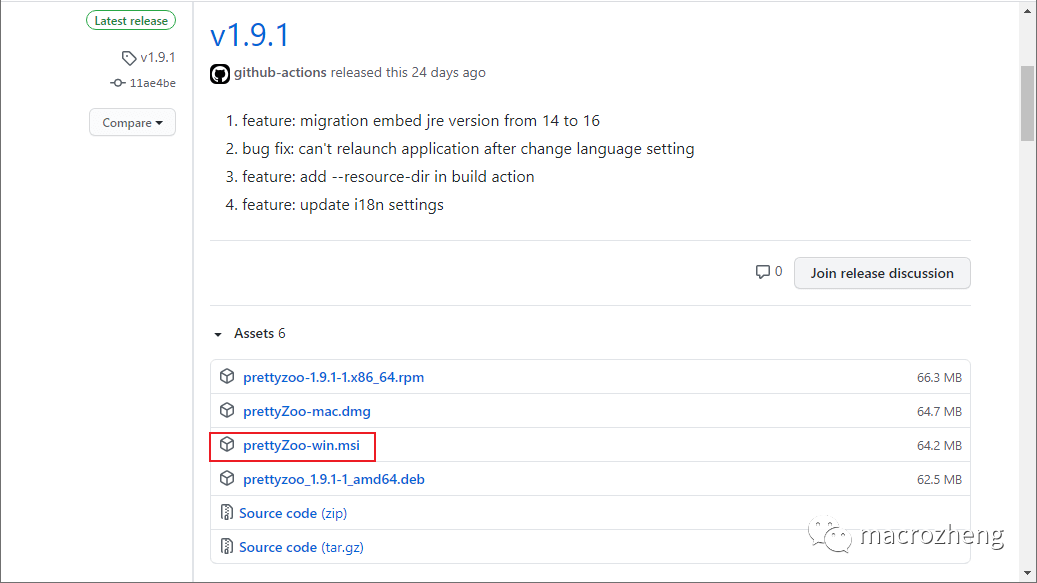Click the file icon beside Source code (tar.gz)
Viewport: 1037px width, 583px height.
(x=227, y=547)
